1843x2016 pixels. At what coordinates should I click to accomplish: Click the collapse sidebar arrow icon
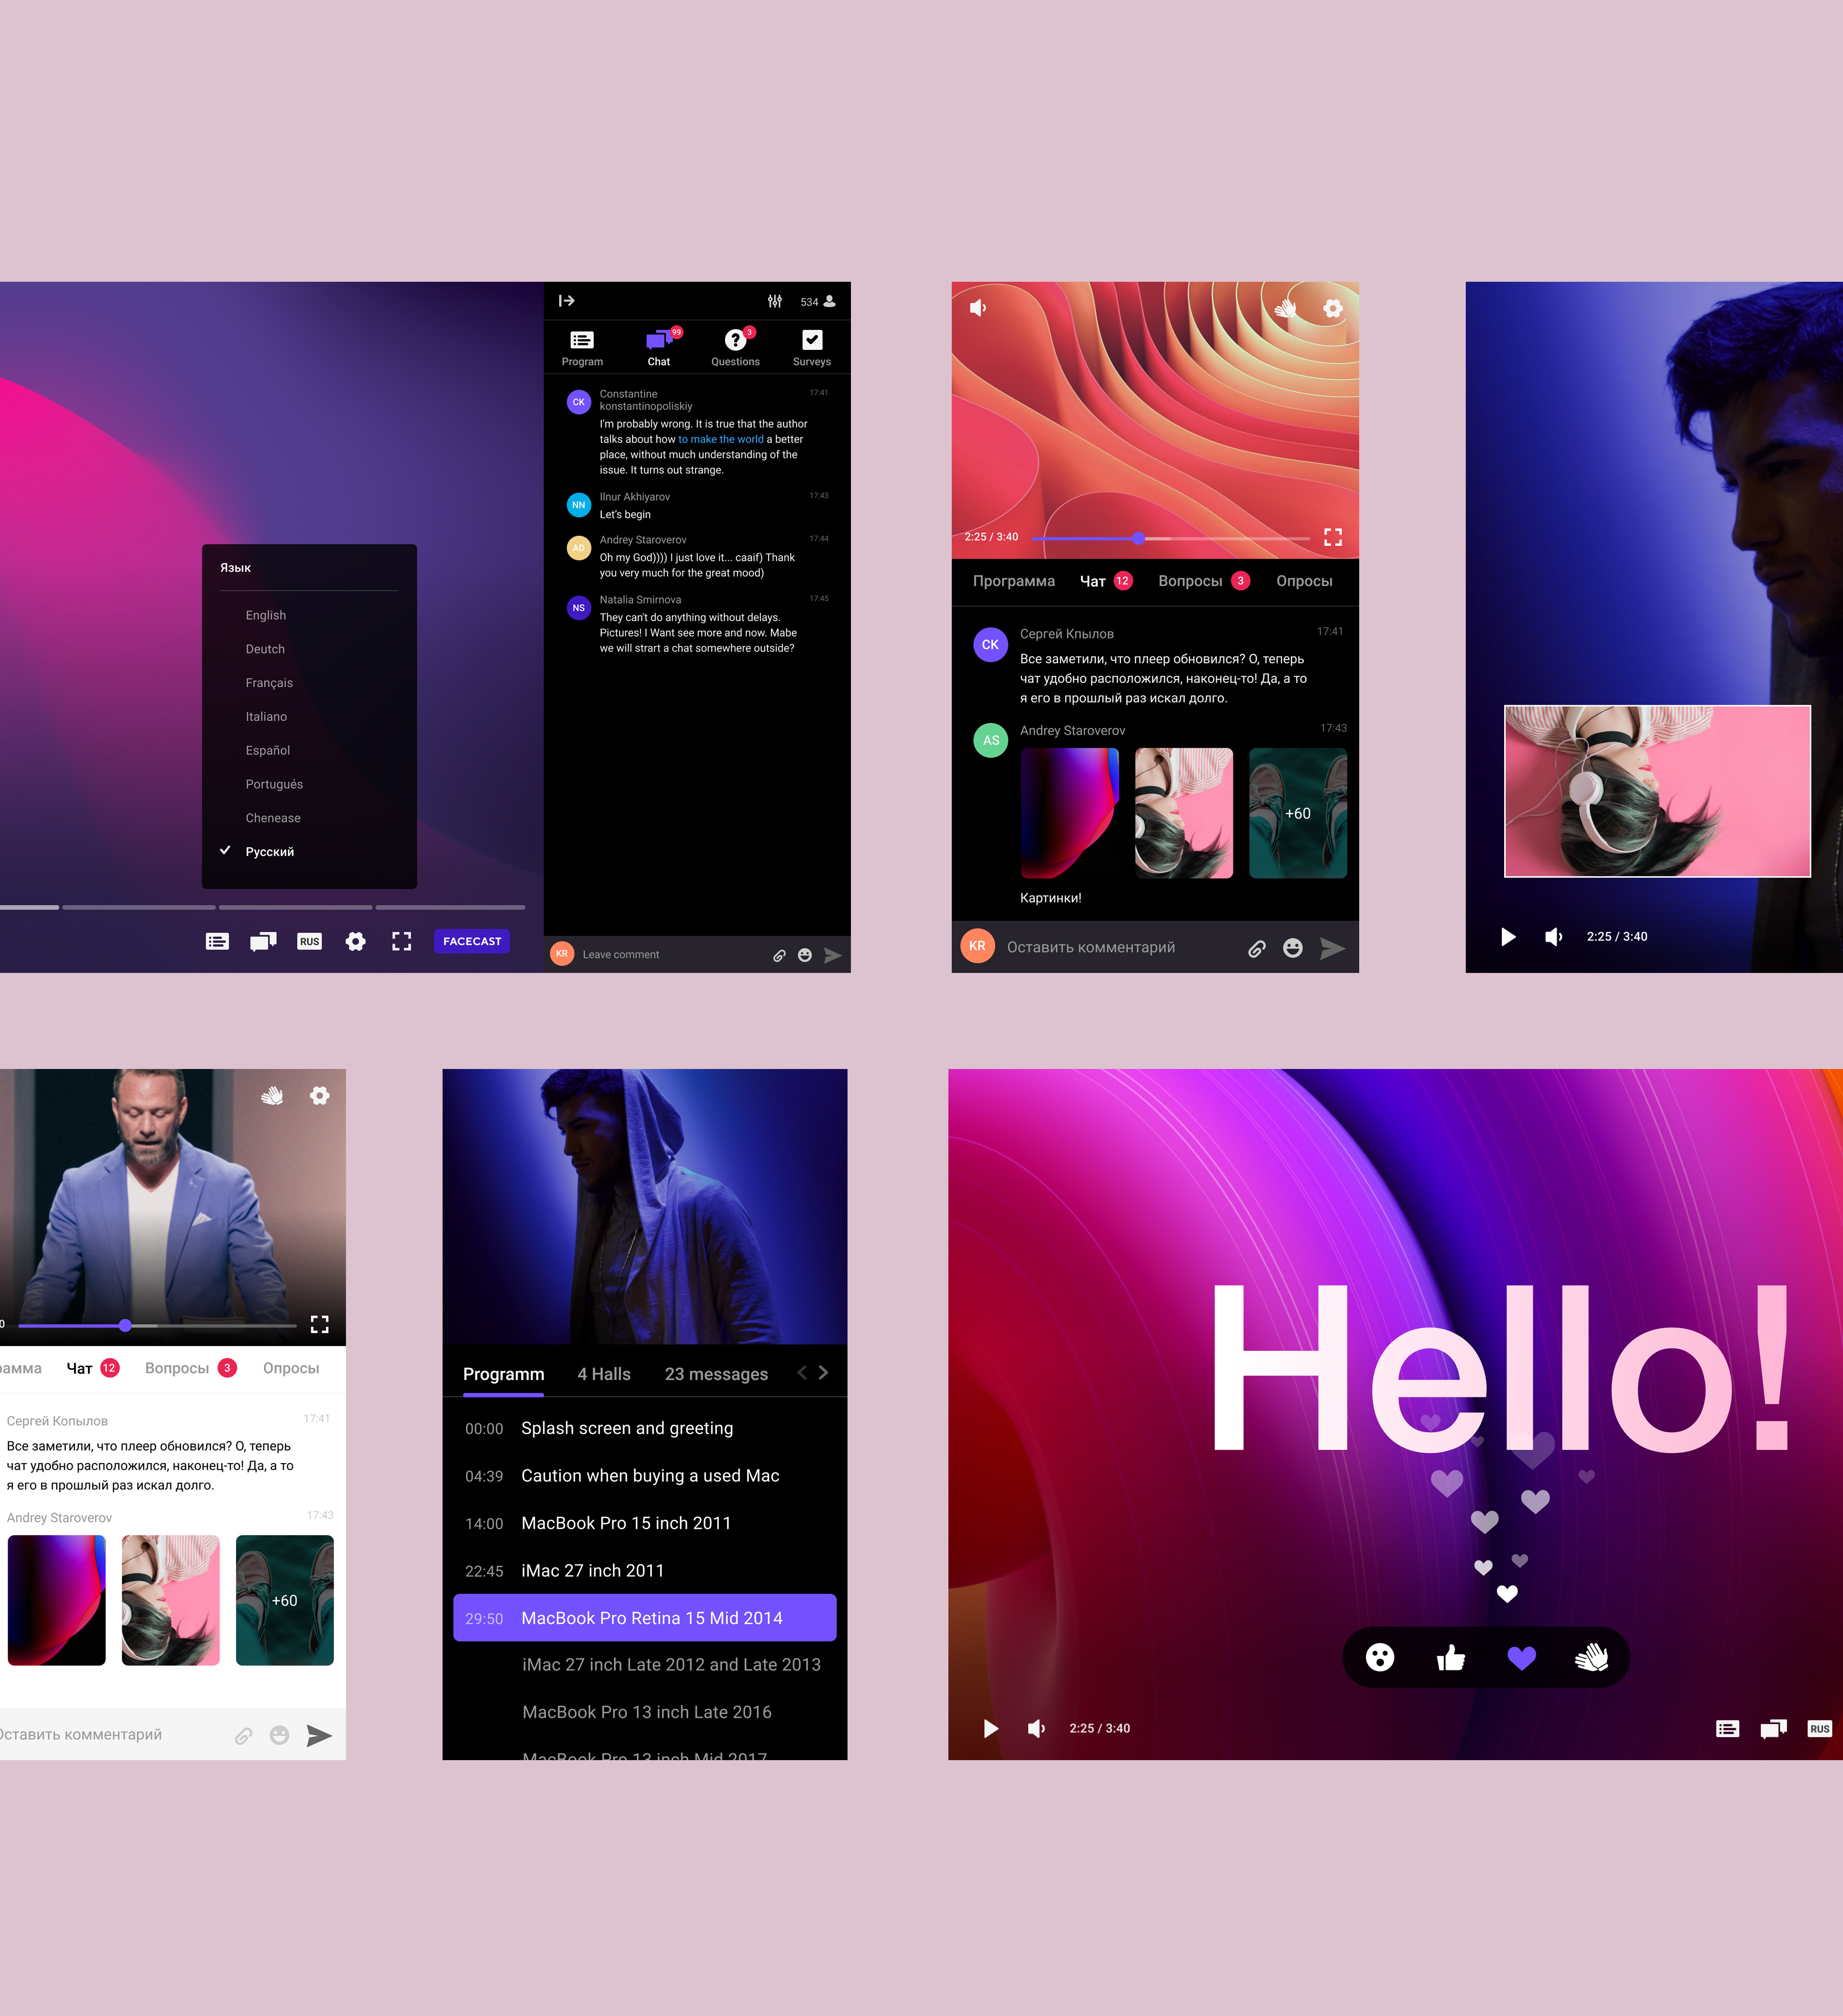(x=566, y=301)
